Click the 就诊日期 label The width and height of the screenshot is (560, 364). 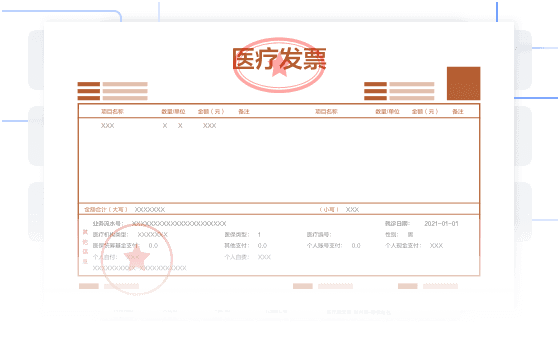397,224
